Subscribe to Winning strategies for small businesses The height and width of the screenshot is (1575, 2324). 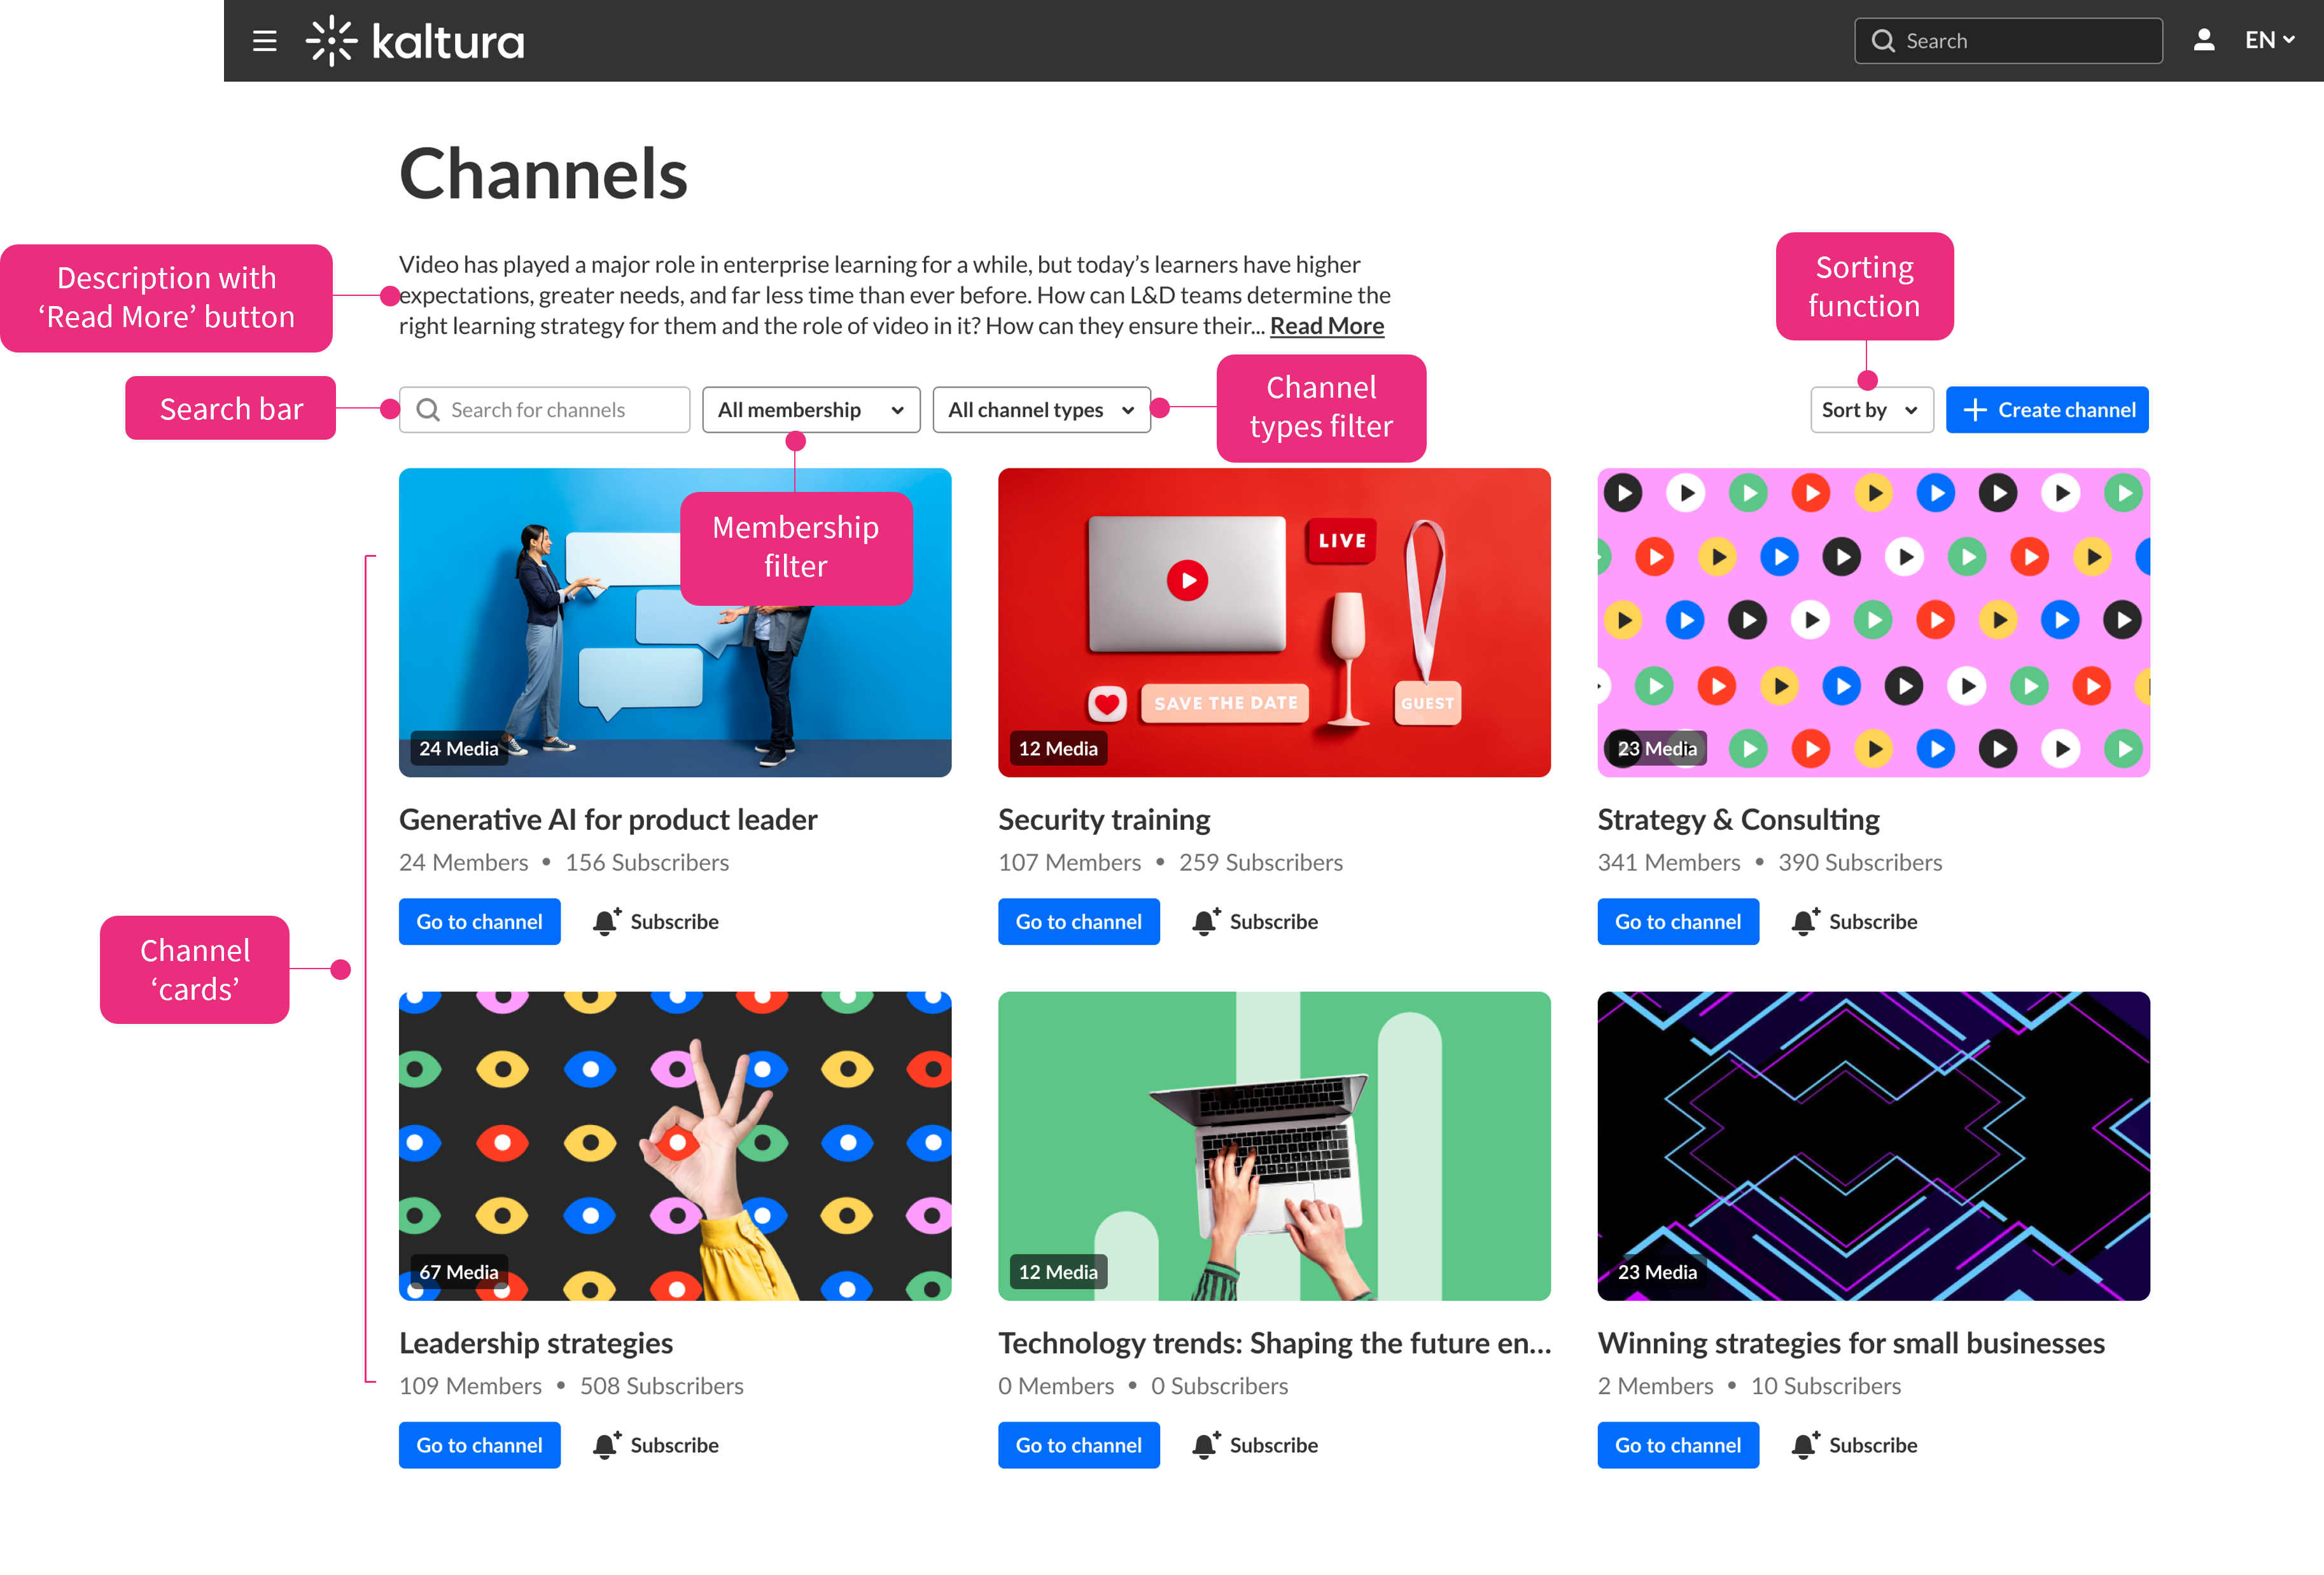click(1872, 1445)
